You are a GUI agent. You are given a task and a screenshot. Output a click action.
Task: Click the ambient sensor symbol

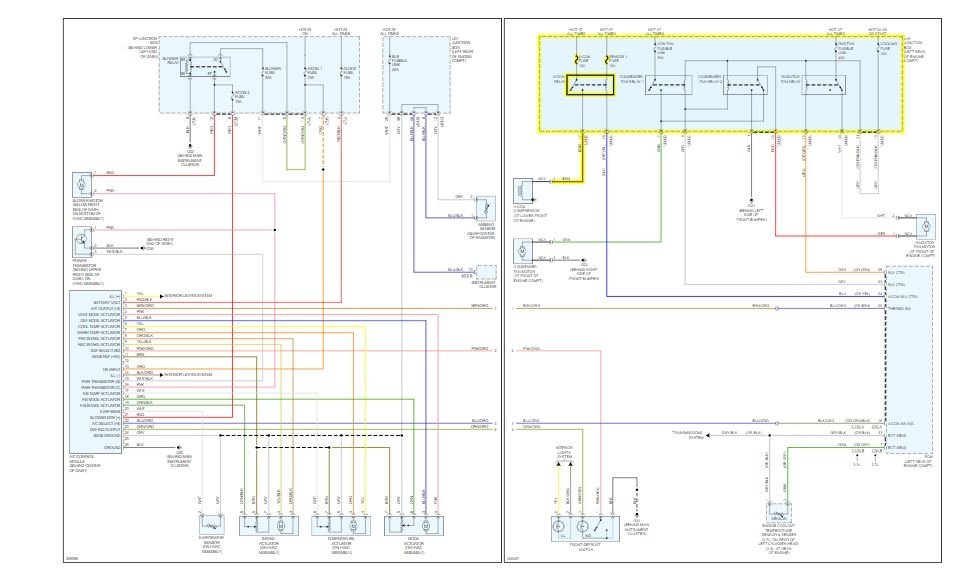click(x=486, y=208)
